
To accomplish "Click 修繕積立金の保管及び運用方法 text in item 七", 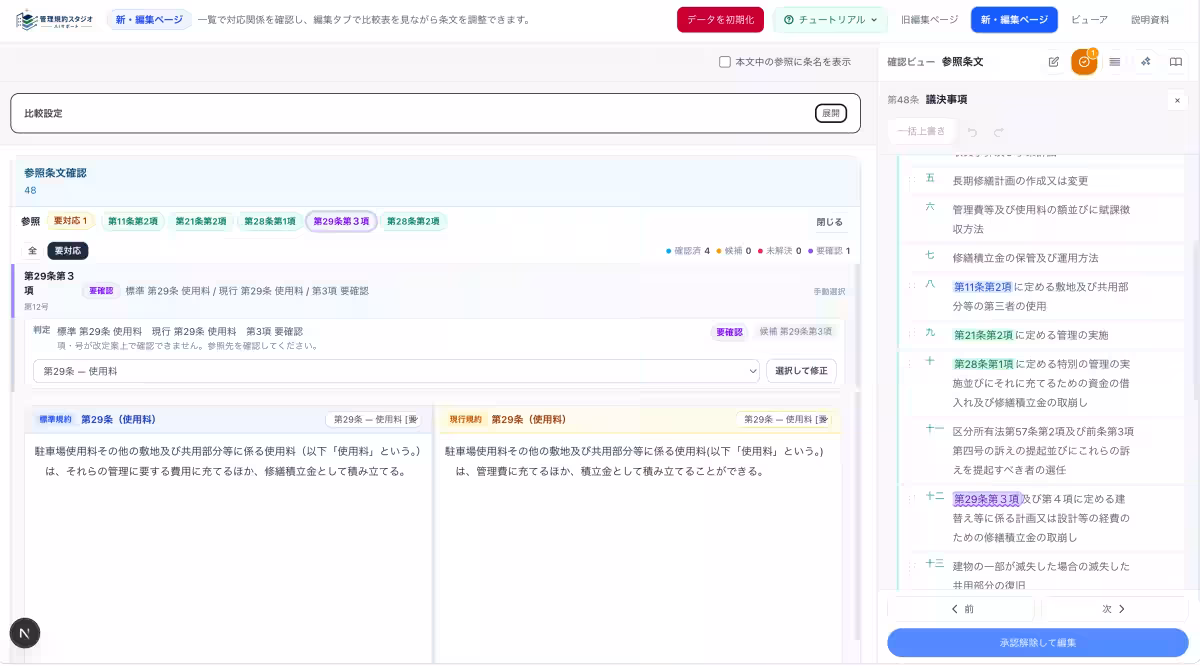I will pos(1025,258).
